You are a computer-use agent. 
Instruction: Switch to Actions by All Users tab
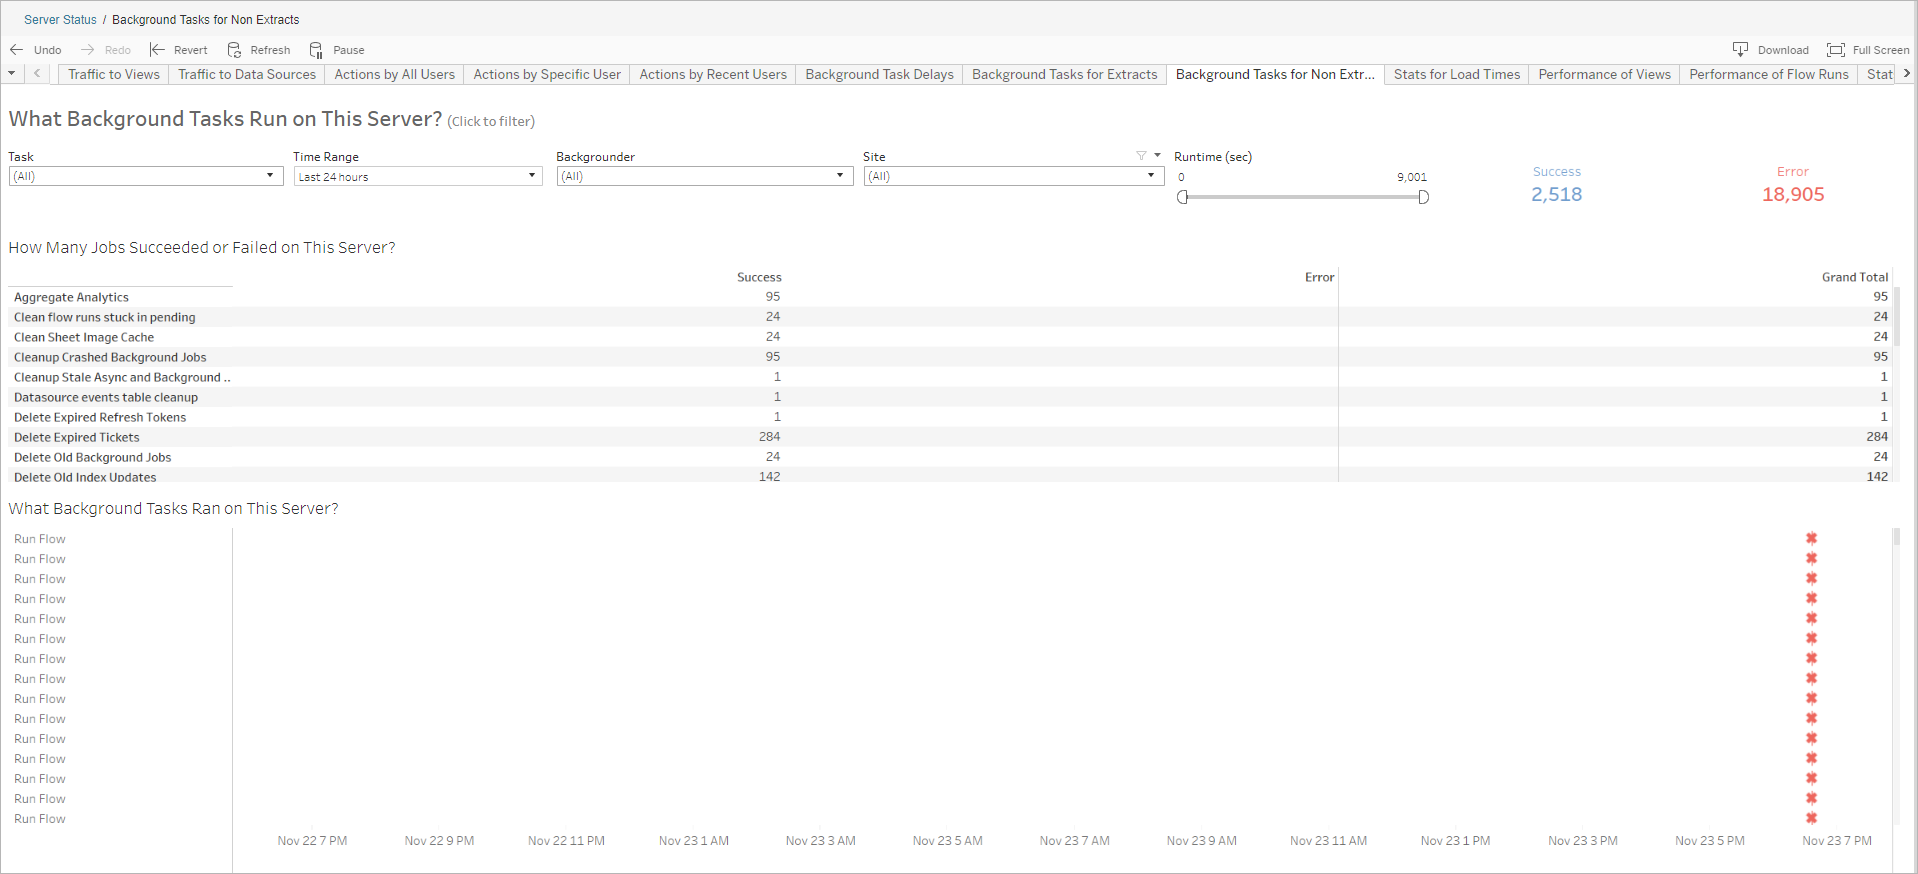(x=395, y=74)
